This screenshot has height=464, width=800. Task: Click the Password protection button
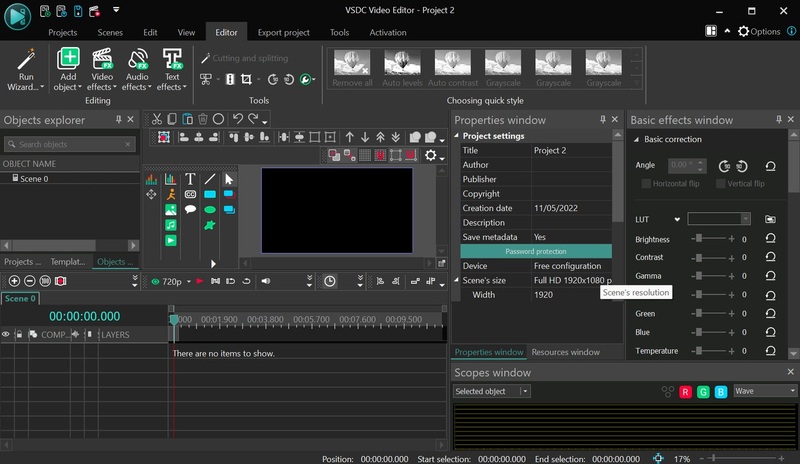click(535, 252)
